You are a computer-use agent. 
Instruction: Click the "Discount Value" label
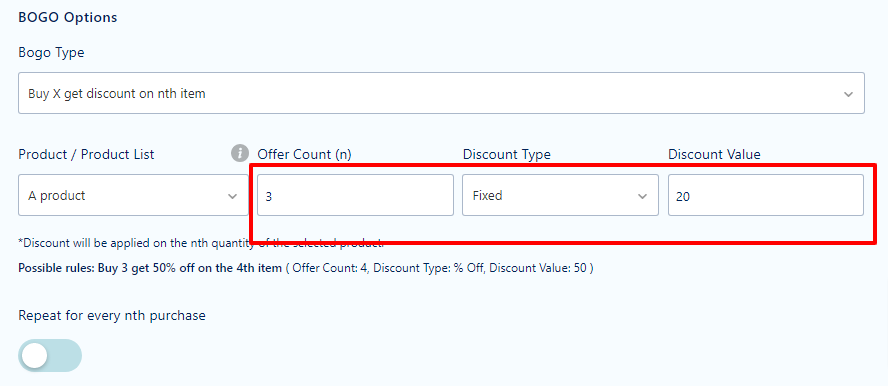[x=714, y=154]
